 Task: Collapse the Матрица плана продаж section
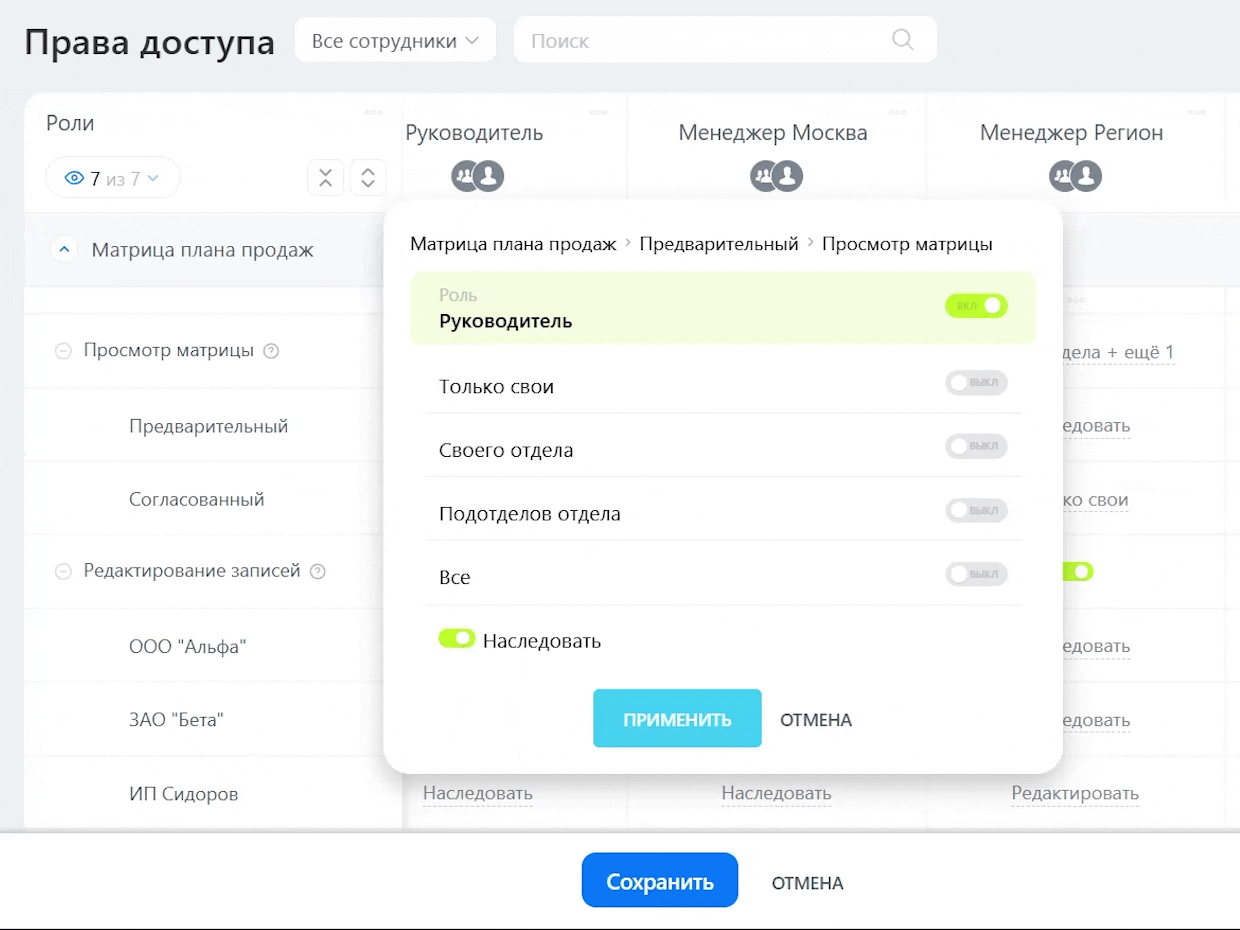63,250
